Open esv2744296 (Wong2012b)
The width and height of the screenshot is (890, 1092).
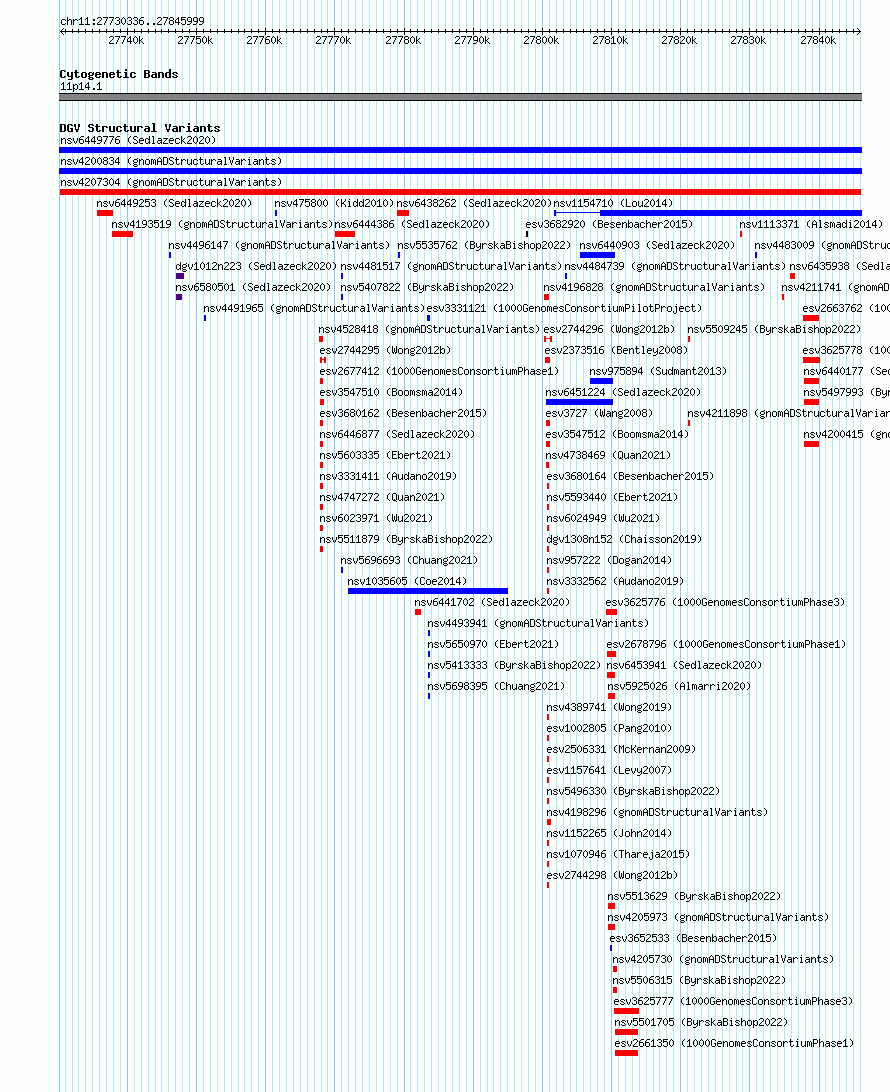609,328
